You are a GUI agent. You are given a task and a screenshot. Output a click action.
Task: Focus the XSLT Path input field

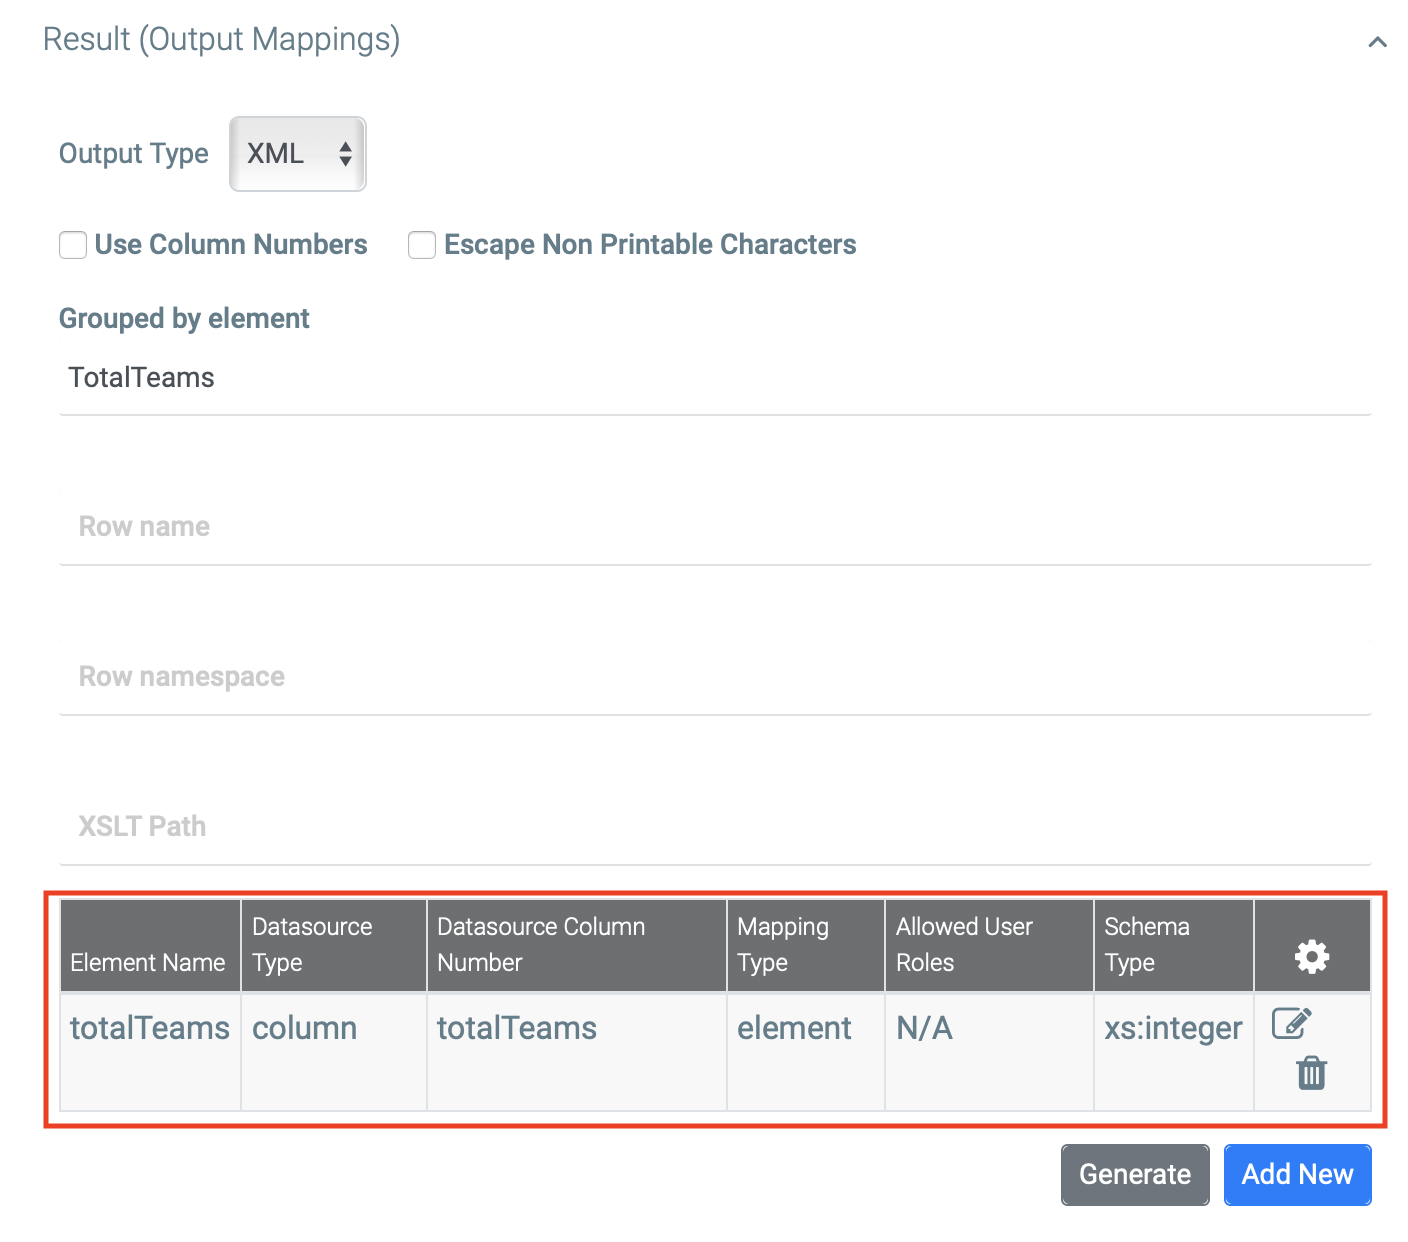[715, 827]
